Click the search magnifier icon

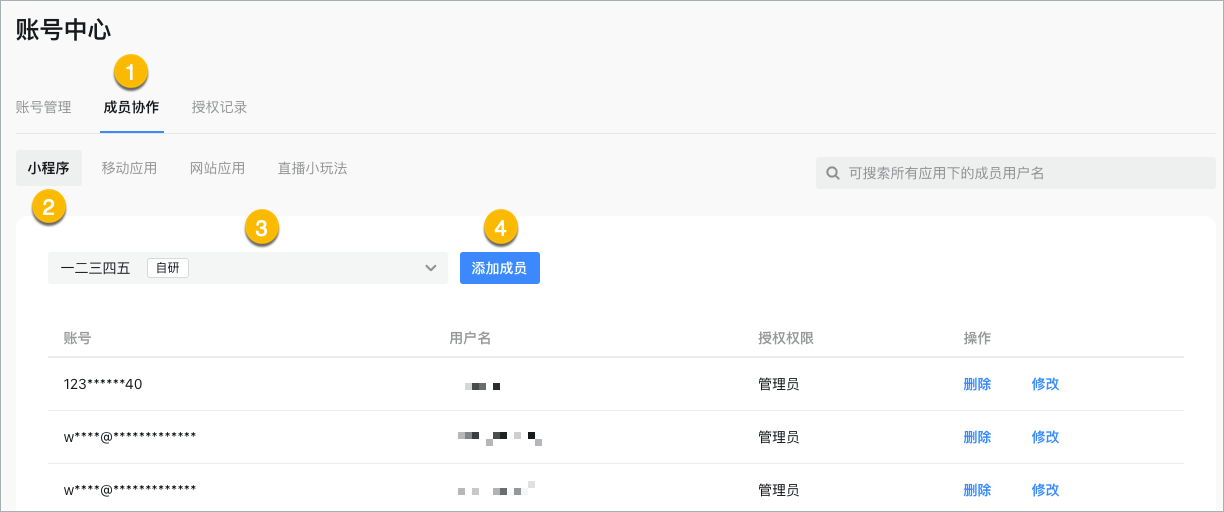[x=832, y=173]
